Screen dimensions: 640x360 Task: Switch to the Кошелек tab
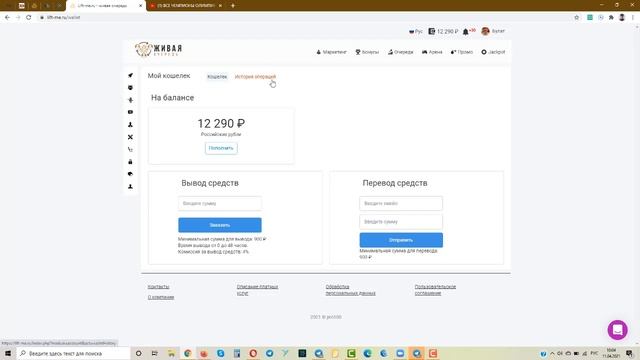pyautogui.click(x=217, y=77)
